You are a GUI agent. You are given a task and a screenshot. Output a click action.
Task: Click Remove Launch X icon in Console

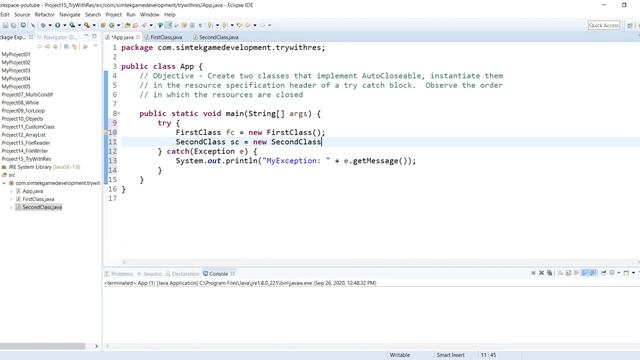pos(542,273)
